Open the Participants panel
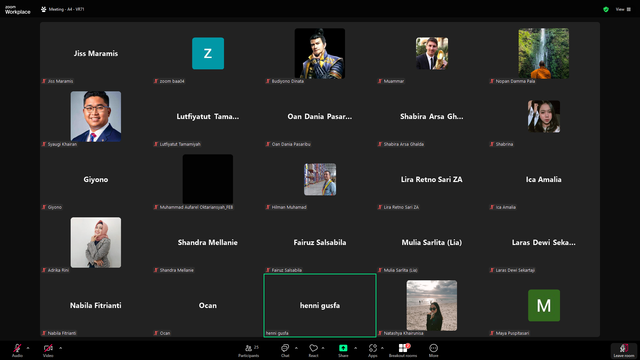Screen dimensions: 640x360 coord(249,350)
